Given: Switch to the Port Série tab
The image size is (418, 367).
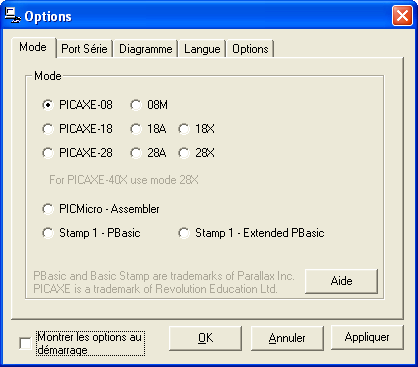Looking at the screenshot, I should click(x=84, y=49).
